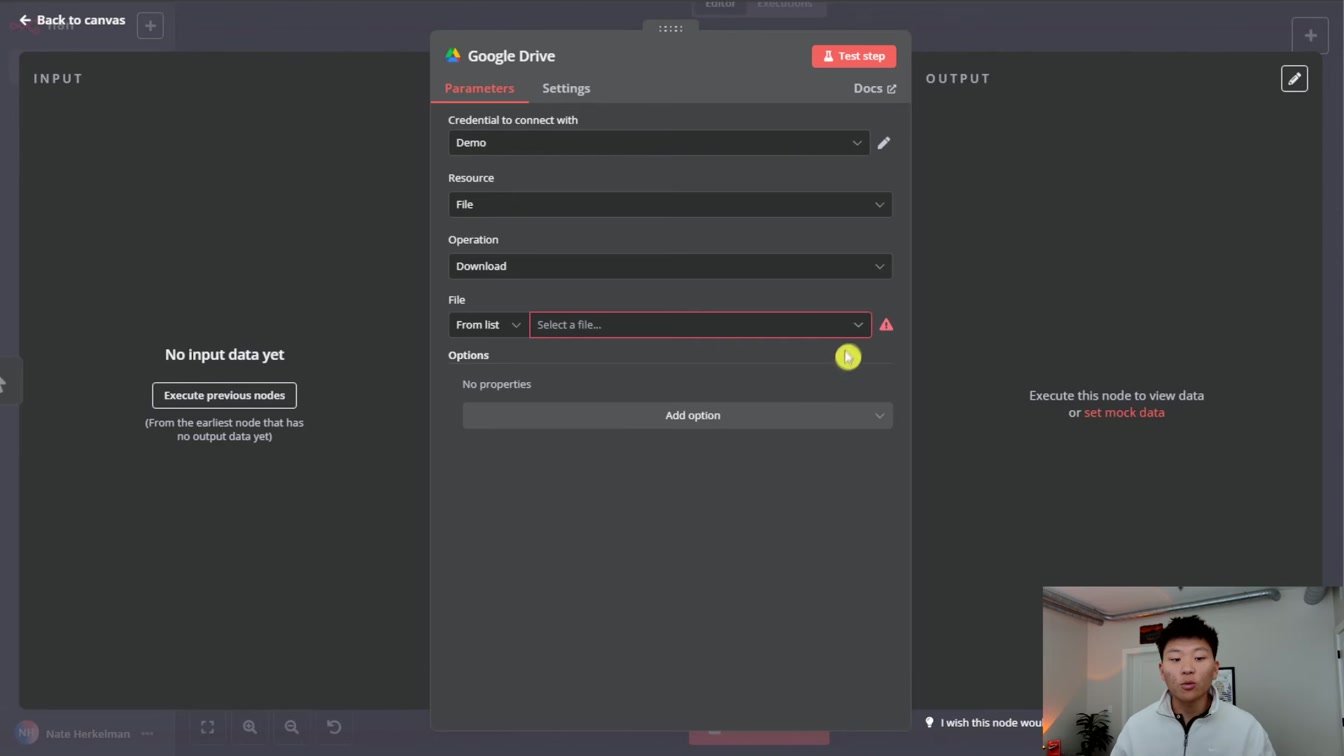This screenshot has width=1344, height=756.
Task: Click the arrow tab on left edge
Action: (x=6, y=384)
